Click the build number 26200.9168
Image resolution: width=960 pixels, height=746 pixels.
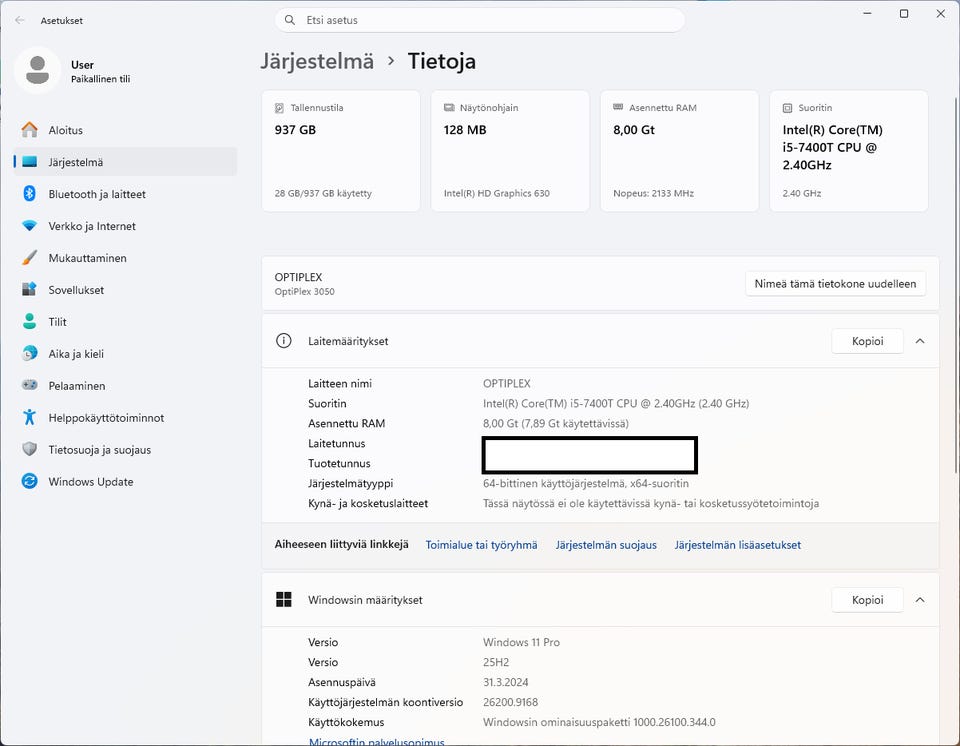(511, 702)
